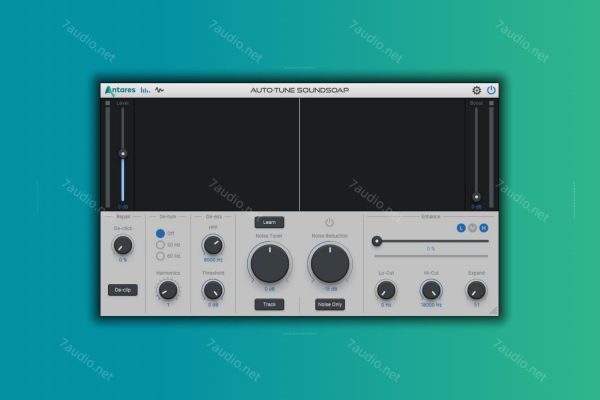Click the 18000 Hz Hi-Cut value
600x400 pixels.
tap(431, 305)
